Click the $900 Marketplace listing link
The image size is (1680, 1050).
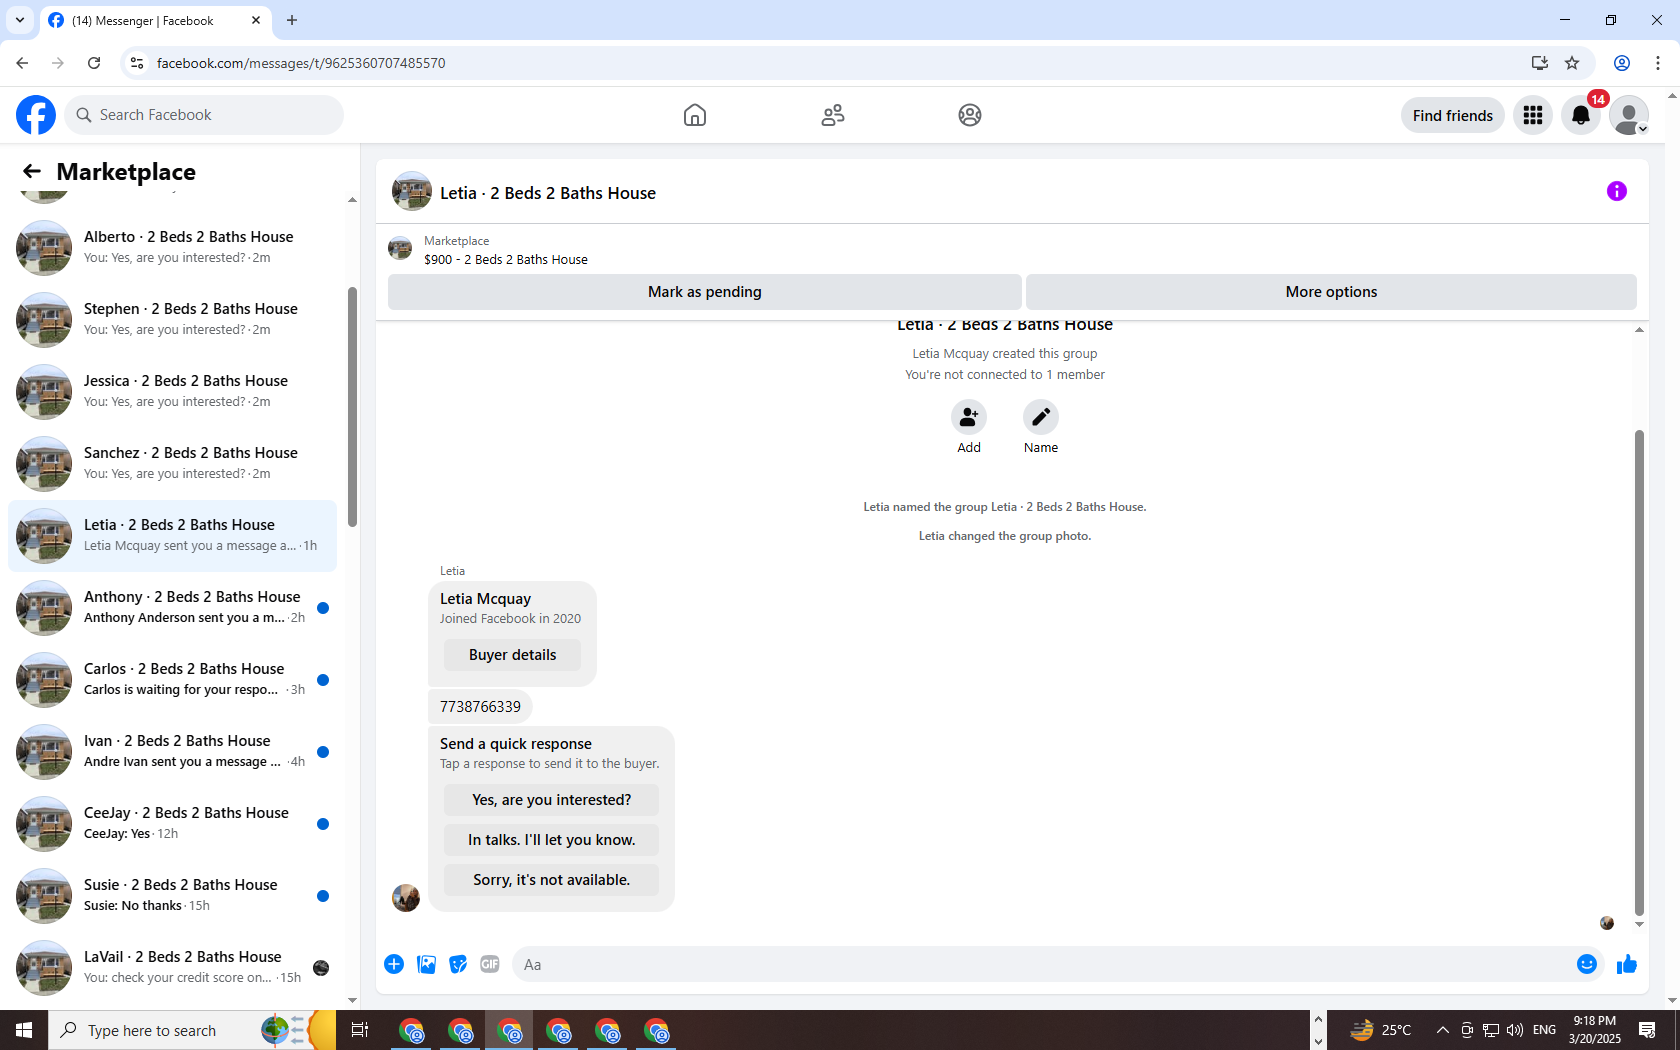(x=505, y=260)
